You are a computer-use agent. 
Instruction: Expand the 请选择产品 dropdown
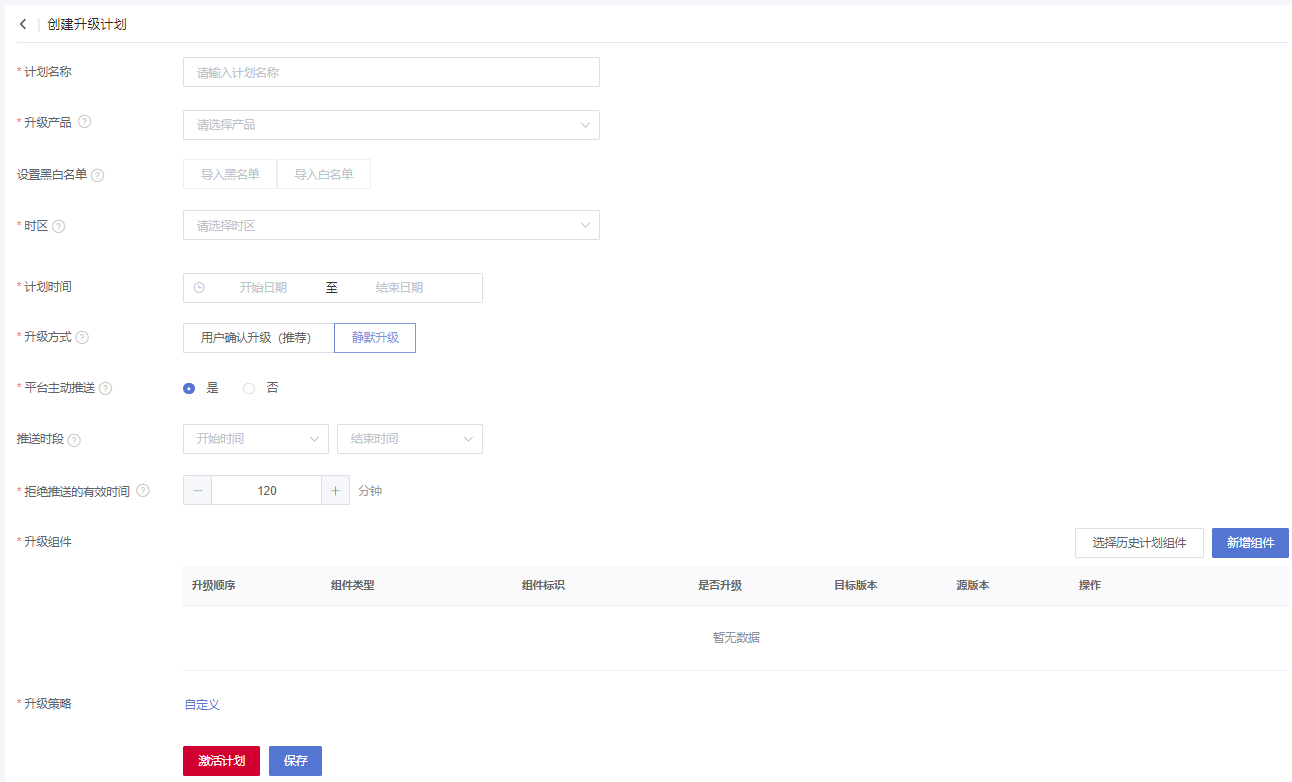click(391, 125)
